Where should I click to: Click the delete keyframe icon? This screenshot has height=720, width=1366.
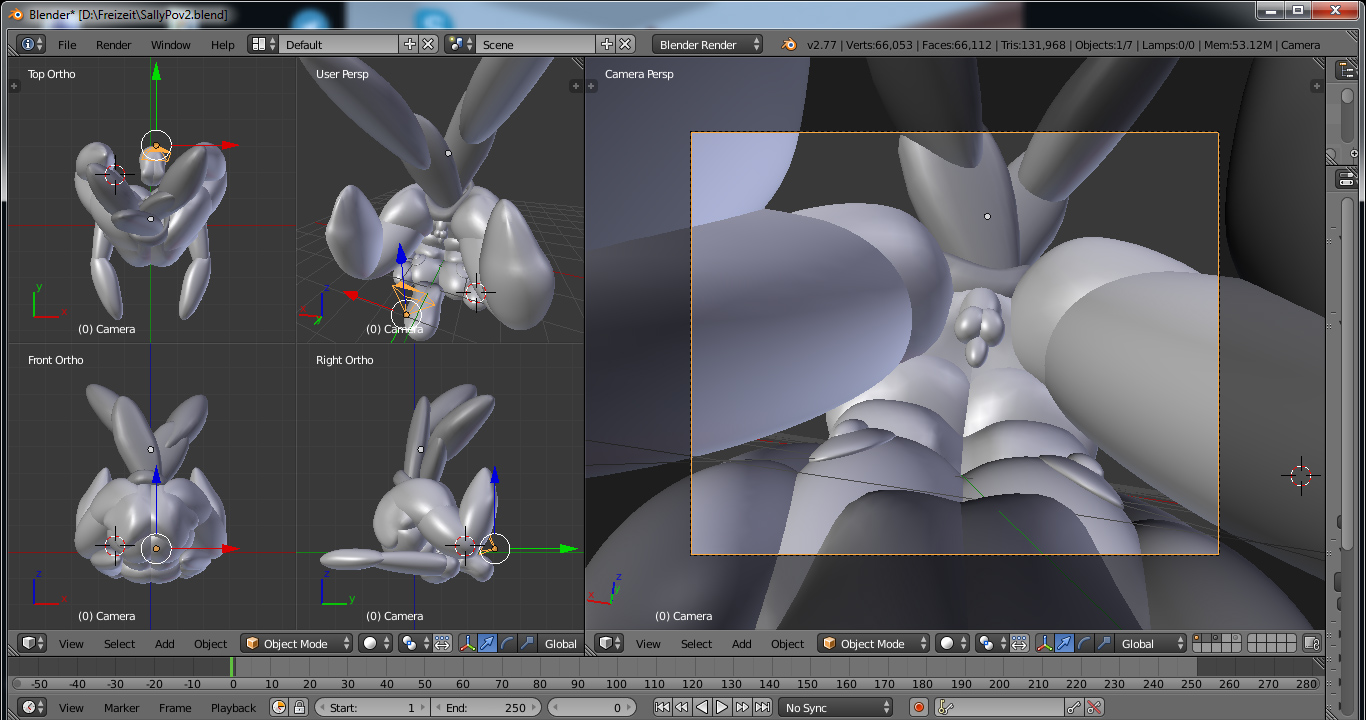pos(1094,708)
